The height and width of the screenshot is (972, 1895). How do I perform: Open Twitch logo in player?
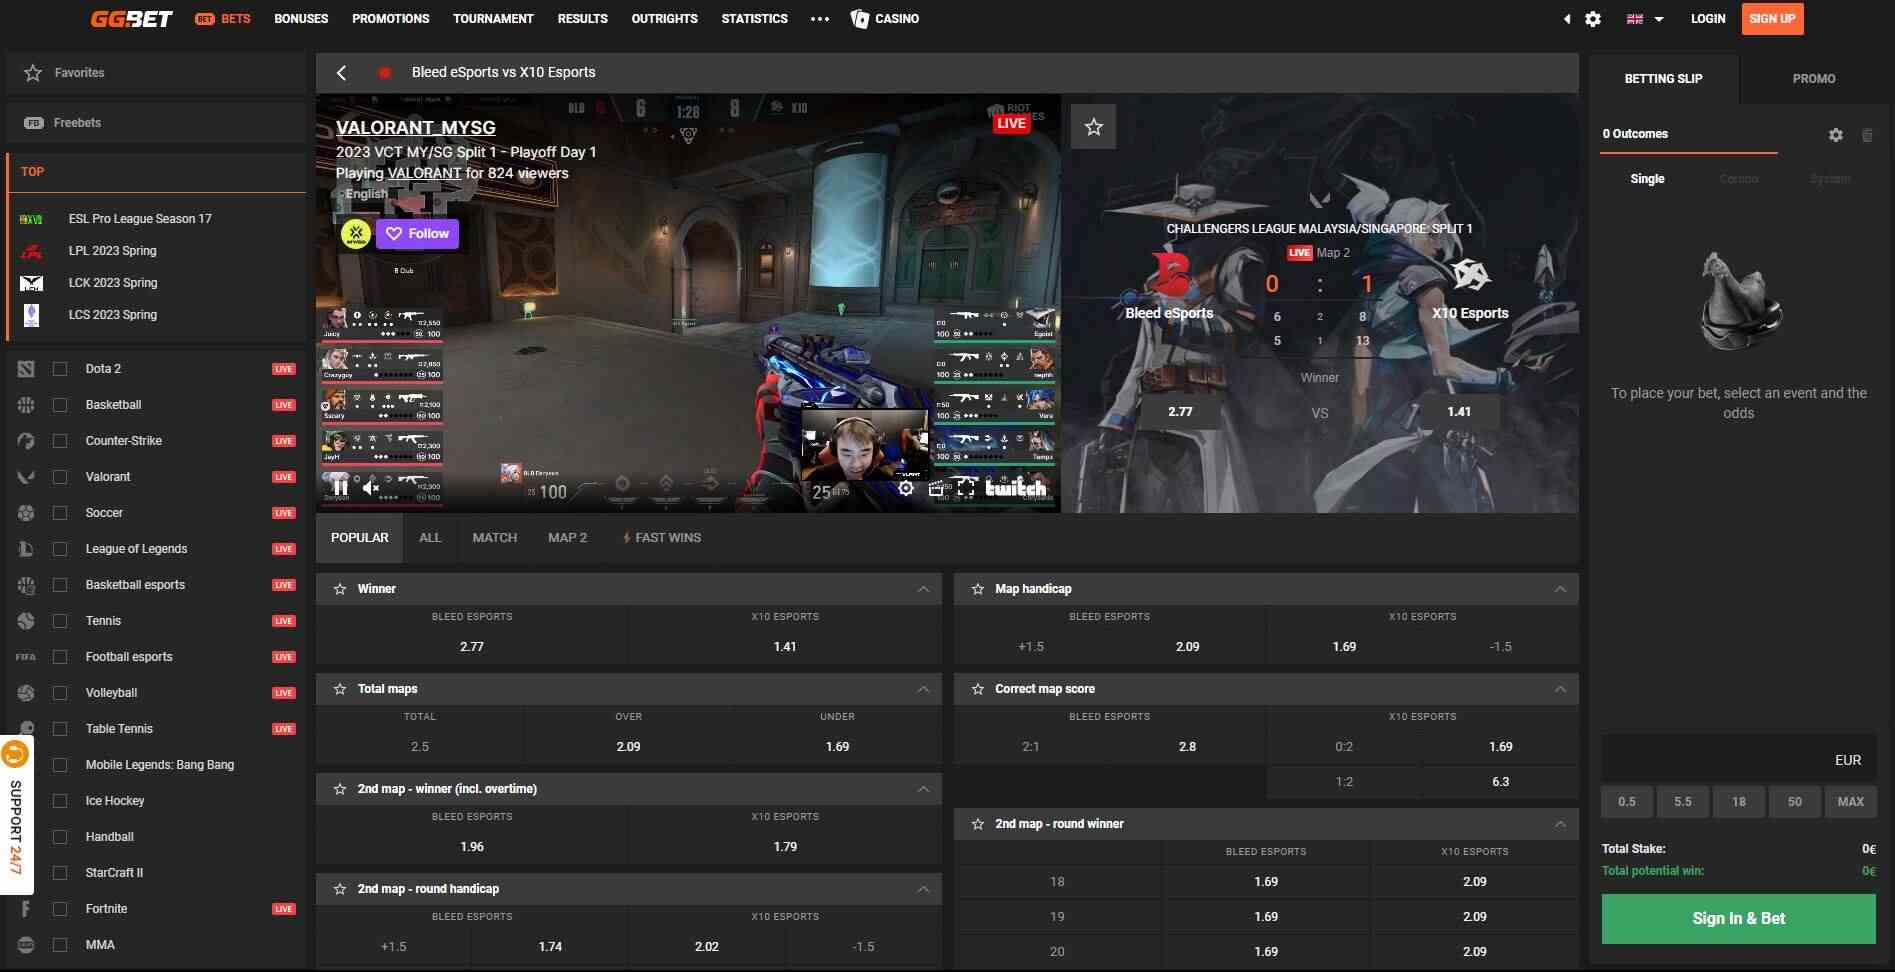1016,487
